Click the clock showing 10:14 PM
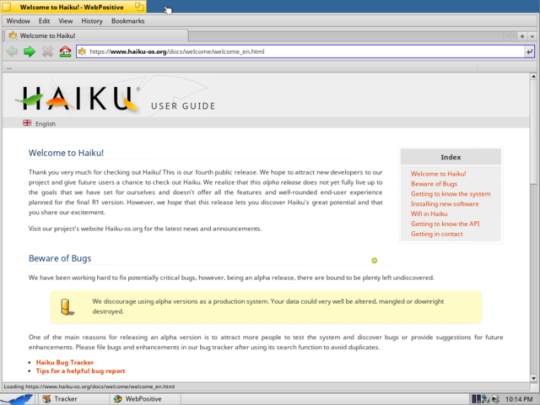This screenshot has width=540, height=405. [519, 399]
